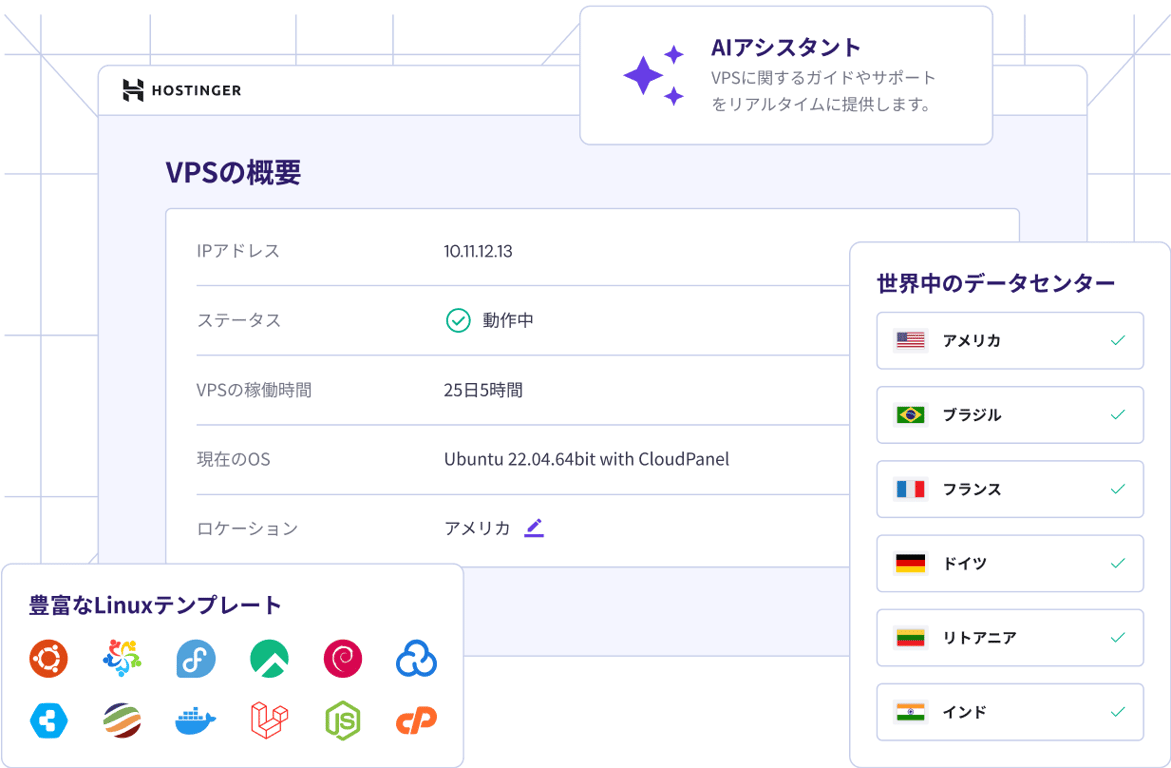Select the Rocky Linux green mountain icon

269,659
